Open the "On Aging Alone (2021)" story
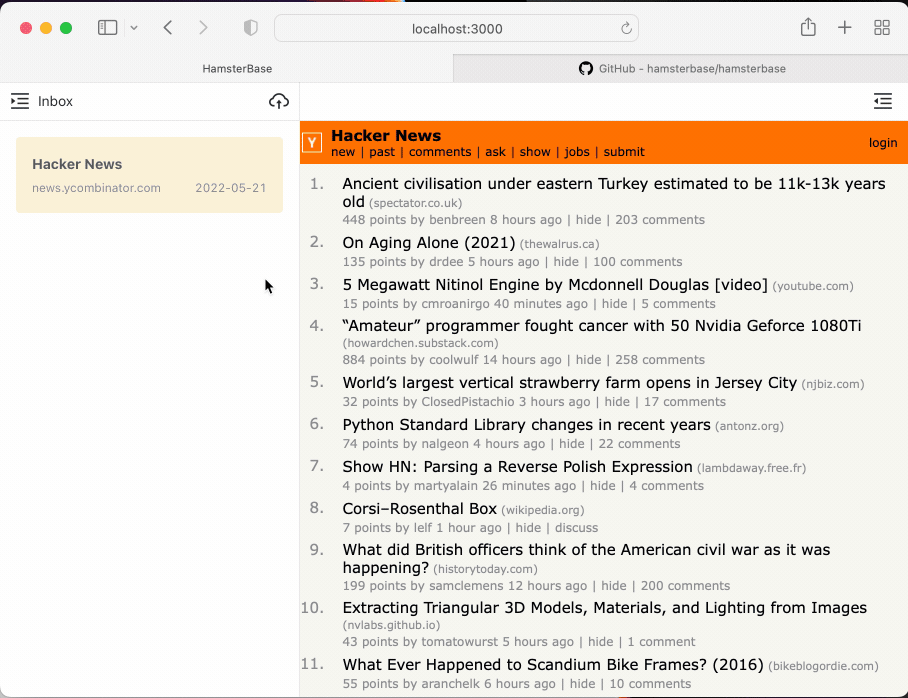Image resolution: width=908 pixels, height=698 pixels. [428, 243]
